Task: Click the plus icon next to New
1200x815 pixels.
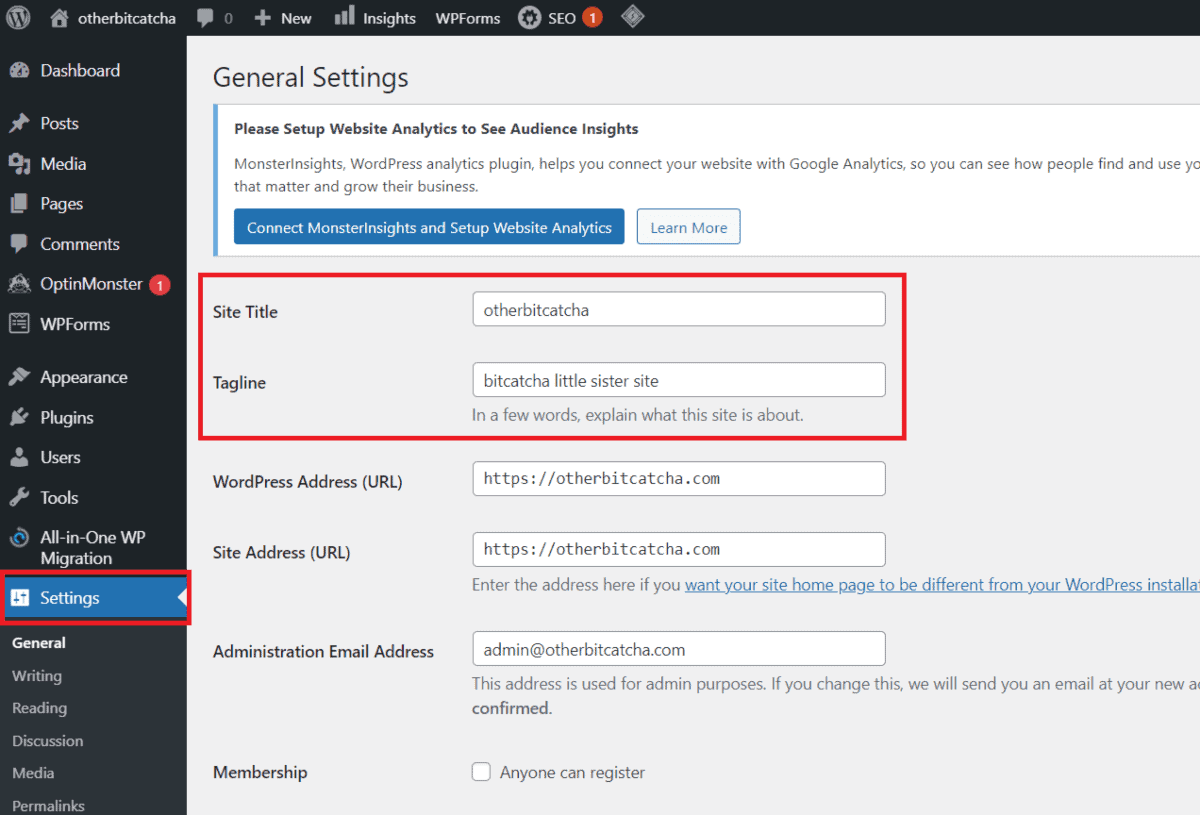Action: click(263, 18)
